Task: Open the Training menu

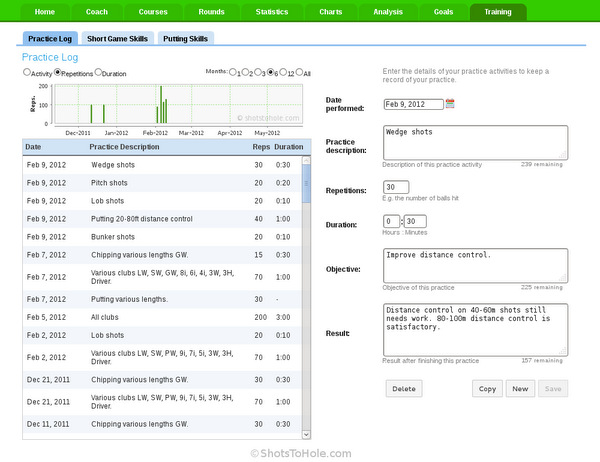Action: [x=498, y=12]
